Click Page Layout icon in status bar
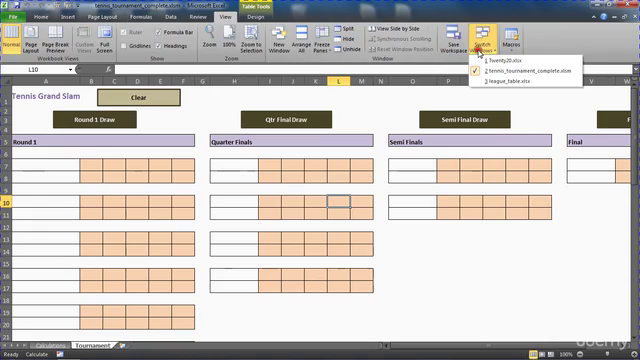The image size is (640, 360). tap(542, 354)
